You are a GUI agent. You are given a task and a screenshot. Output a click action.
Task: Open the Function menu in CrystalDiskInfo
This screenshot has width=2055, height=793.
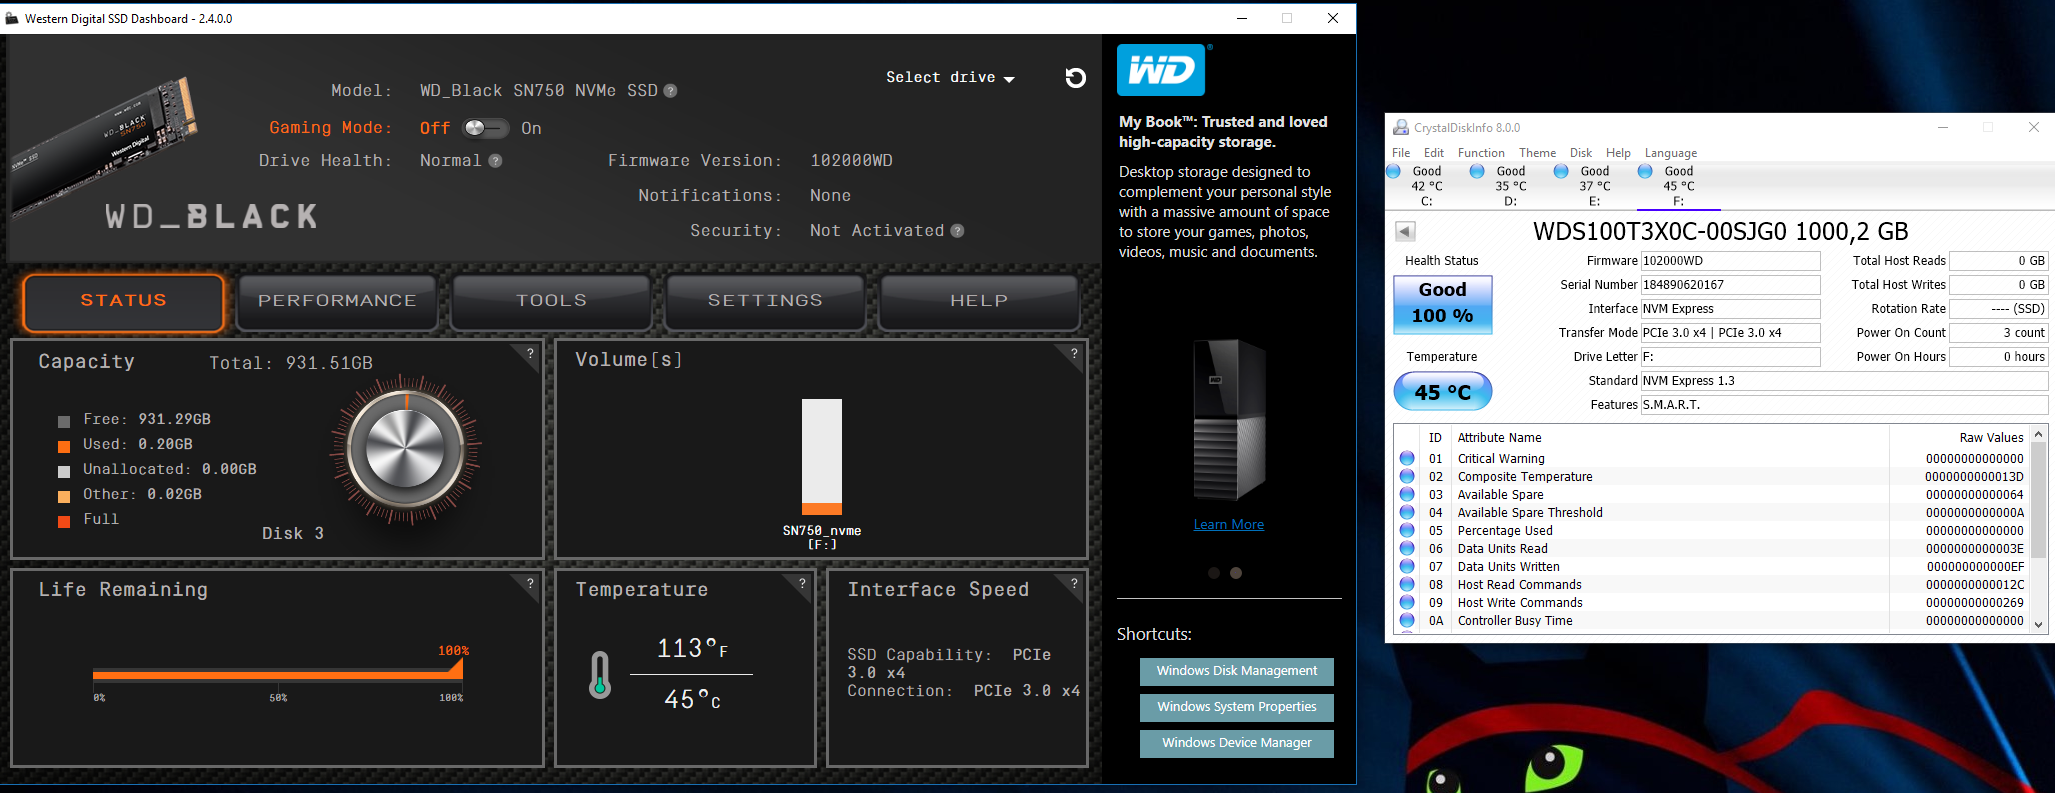coord(1481,153)
